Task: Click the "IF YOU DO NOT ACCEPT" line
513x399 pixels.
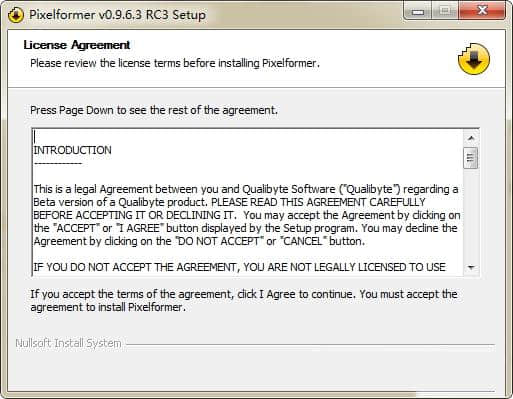Action: pyautogui.click(x=239, y=267)
